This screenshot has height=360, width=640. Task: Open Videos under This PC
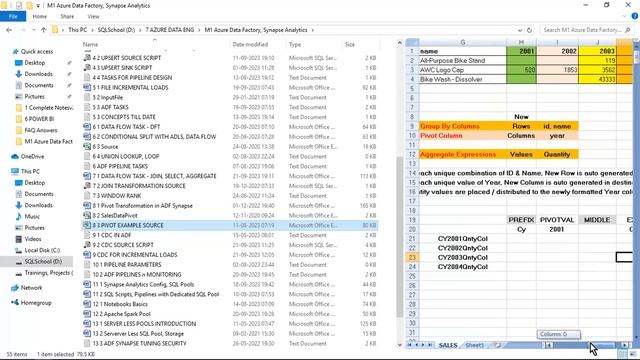33,239
